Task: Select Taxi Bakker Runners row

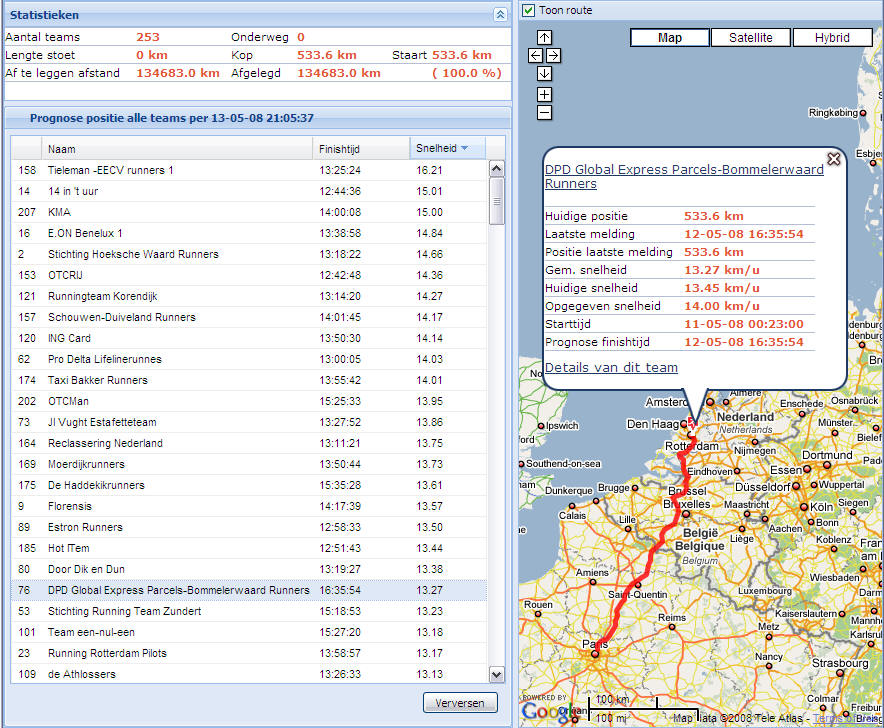Action: [x=249, y=380]
